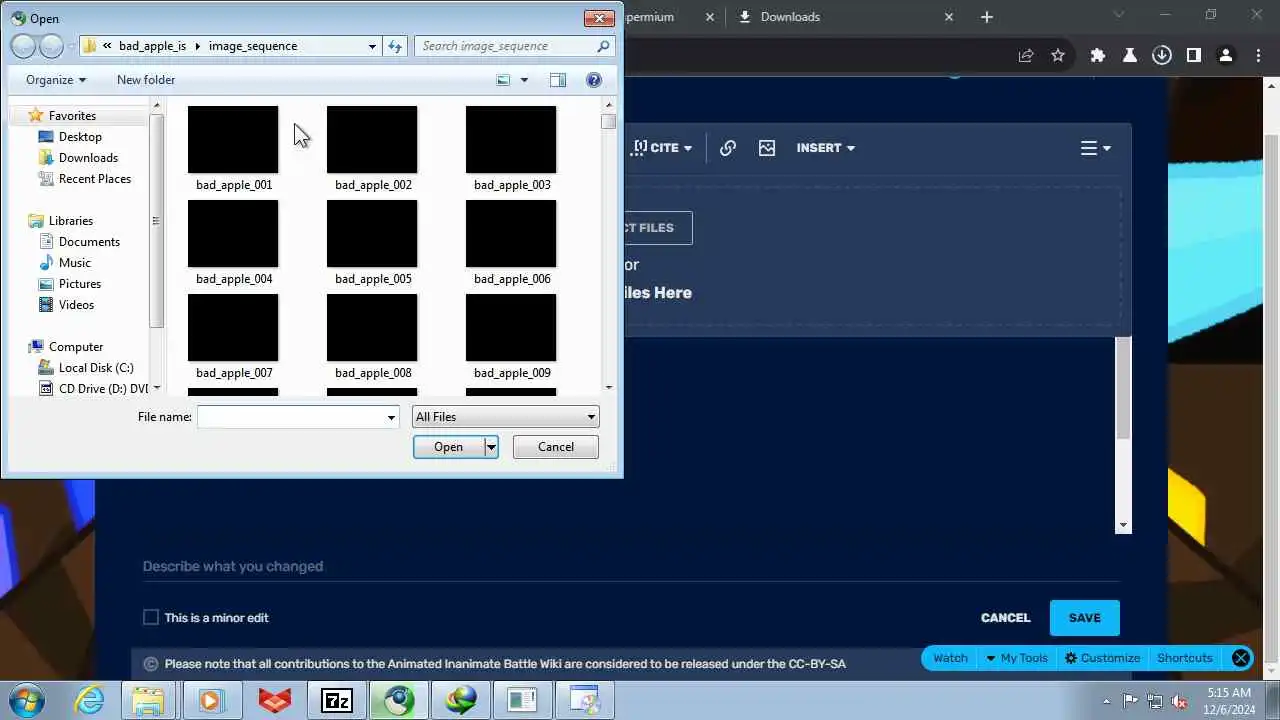Open 7-Zip from taskbar
This screenshot has width=1280, height=720.
pyautogui.click(x=337, y=700)
